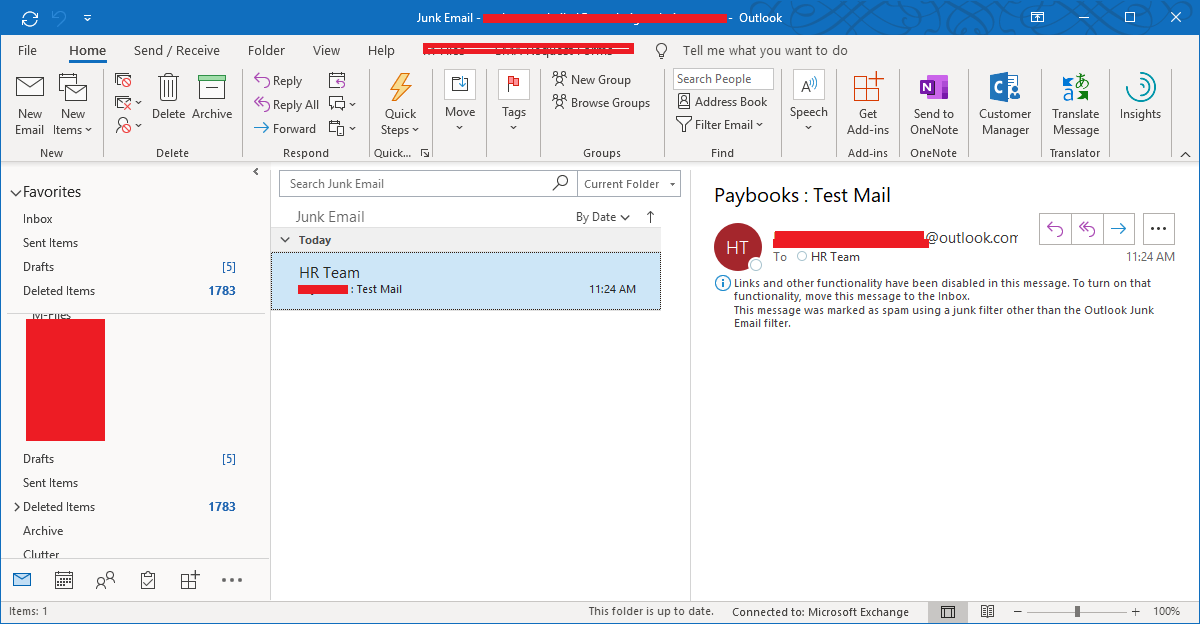Open More respond actions dropdown
The height and width of the screenshot is (624, 1200).
click(x=341, y=128)
